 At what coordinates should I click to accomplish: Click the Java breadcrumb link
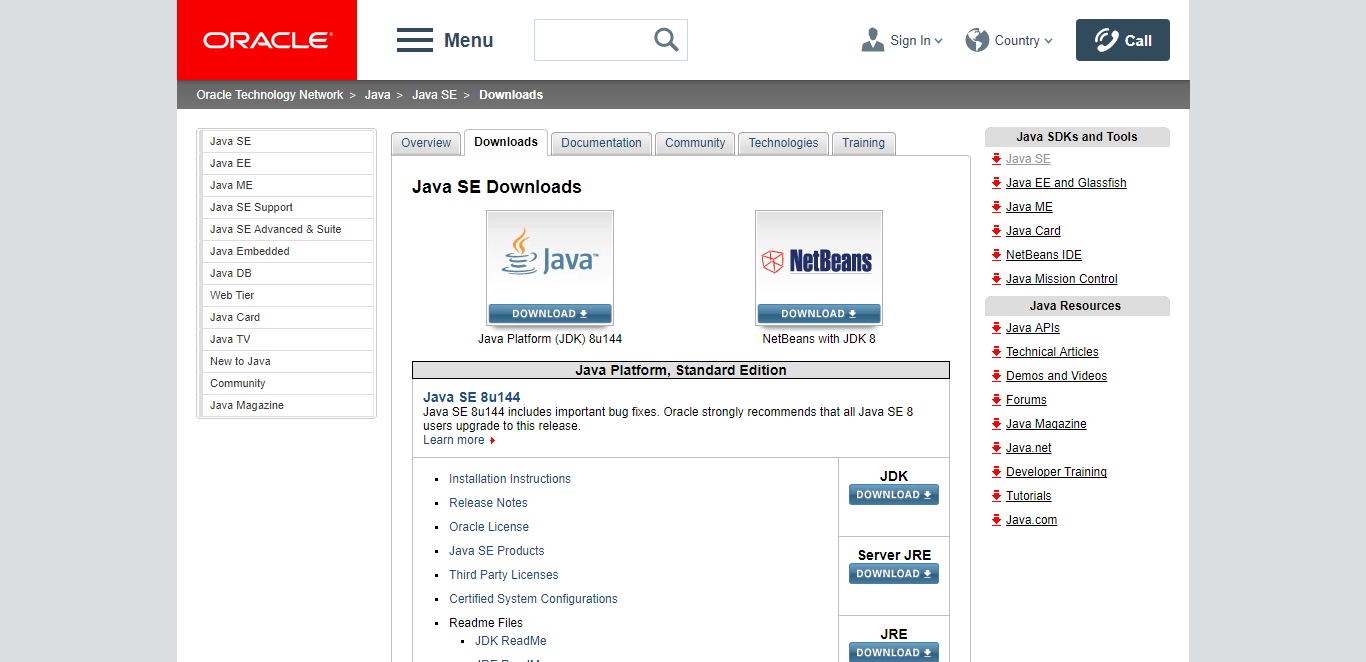coord(378,95)
